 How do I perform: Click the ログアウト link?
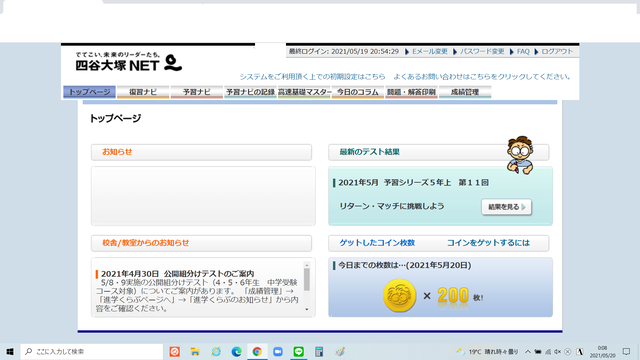[557, 51]
